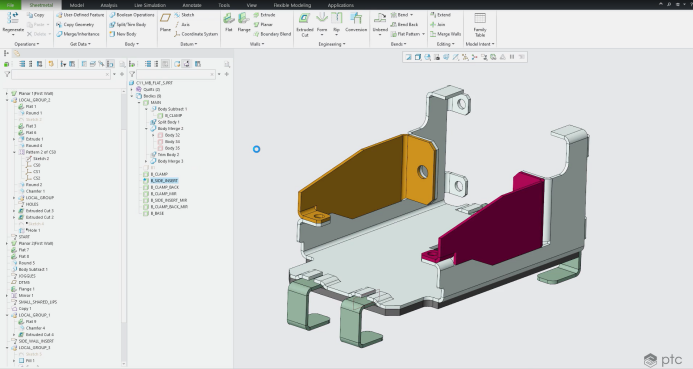
Task: Open the Body group dropdown
Action: (x=132, y=44)
